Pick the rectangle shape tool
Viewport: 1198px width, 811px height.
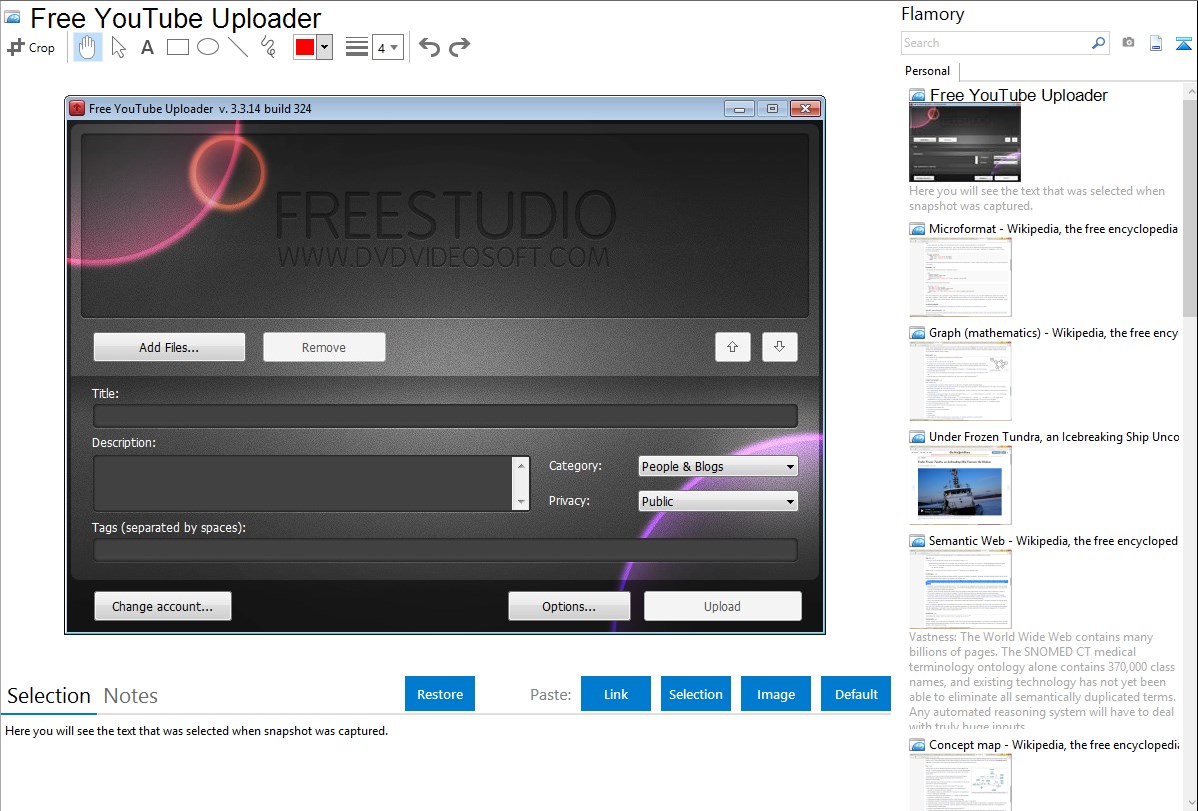178,47
